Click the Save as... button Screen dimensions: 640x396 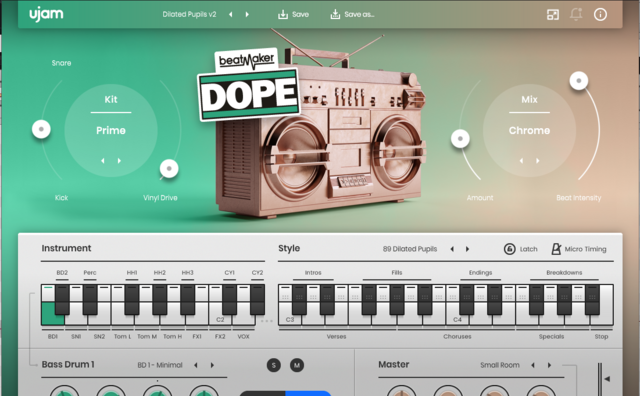(353, 15)
